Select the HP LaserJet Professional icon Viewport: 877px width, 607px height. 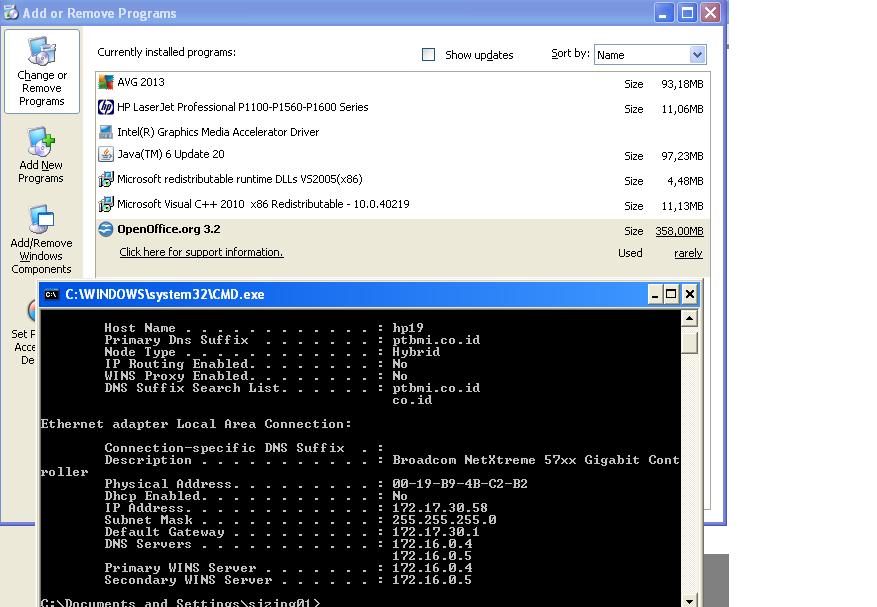106,108
